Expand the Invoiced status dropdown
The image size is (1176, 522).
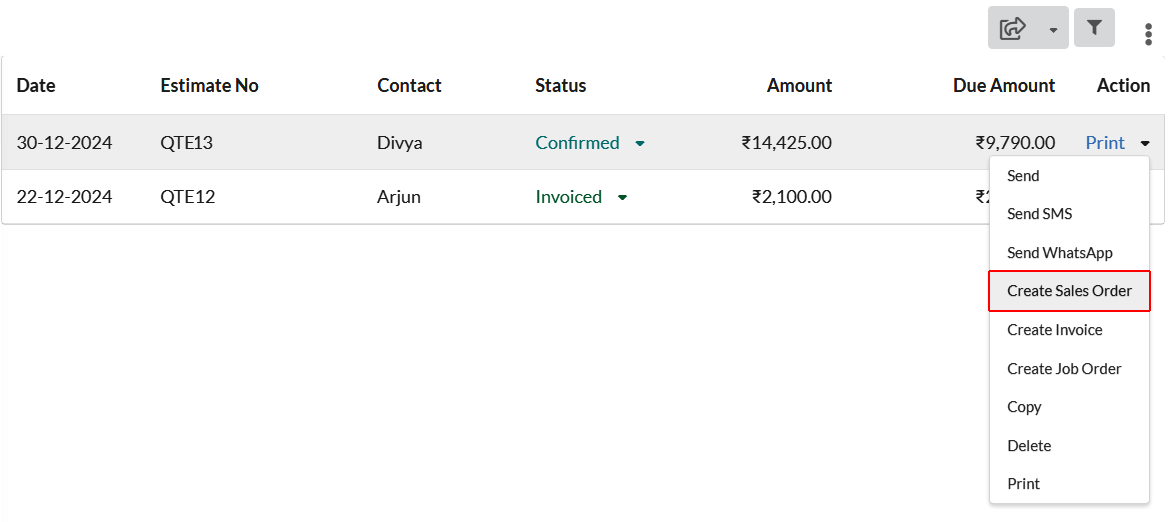tap(622, 197)
